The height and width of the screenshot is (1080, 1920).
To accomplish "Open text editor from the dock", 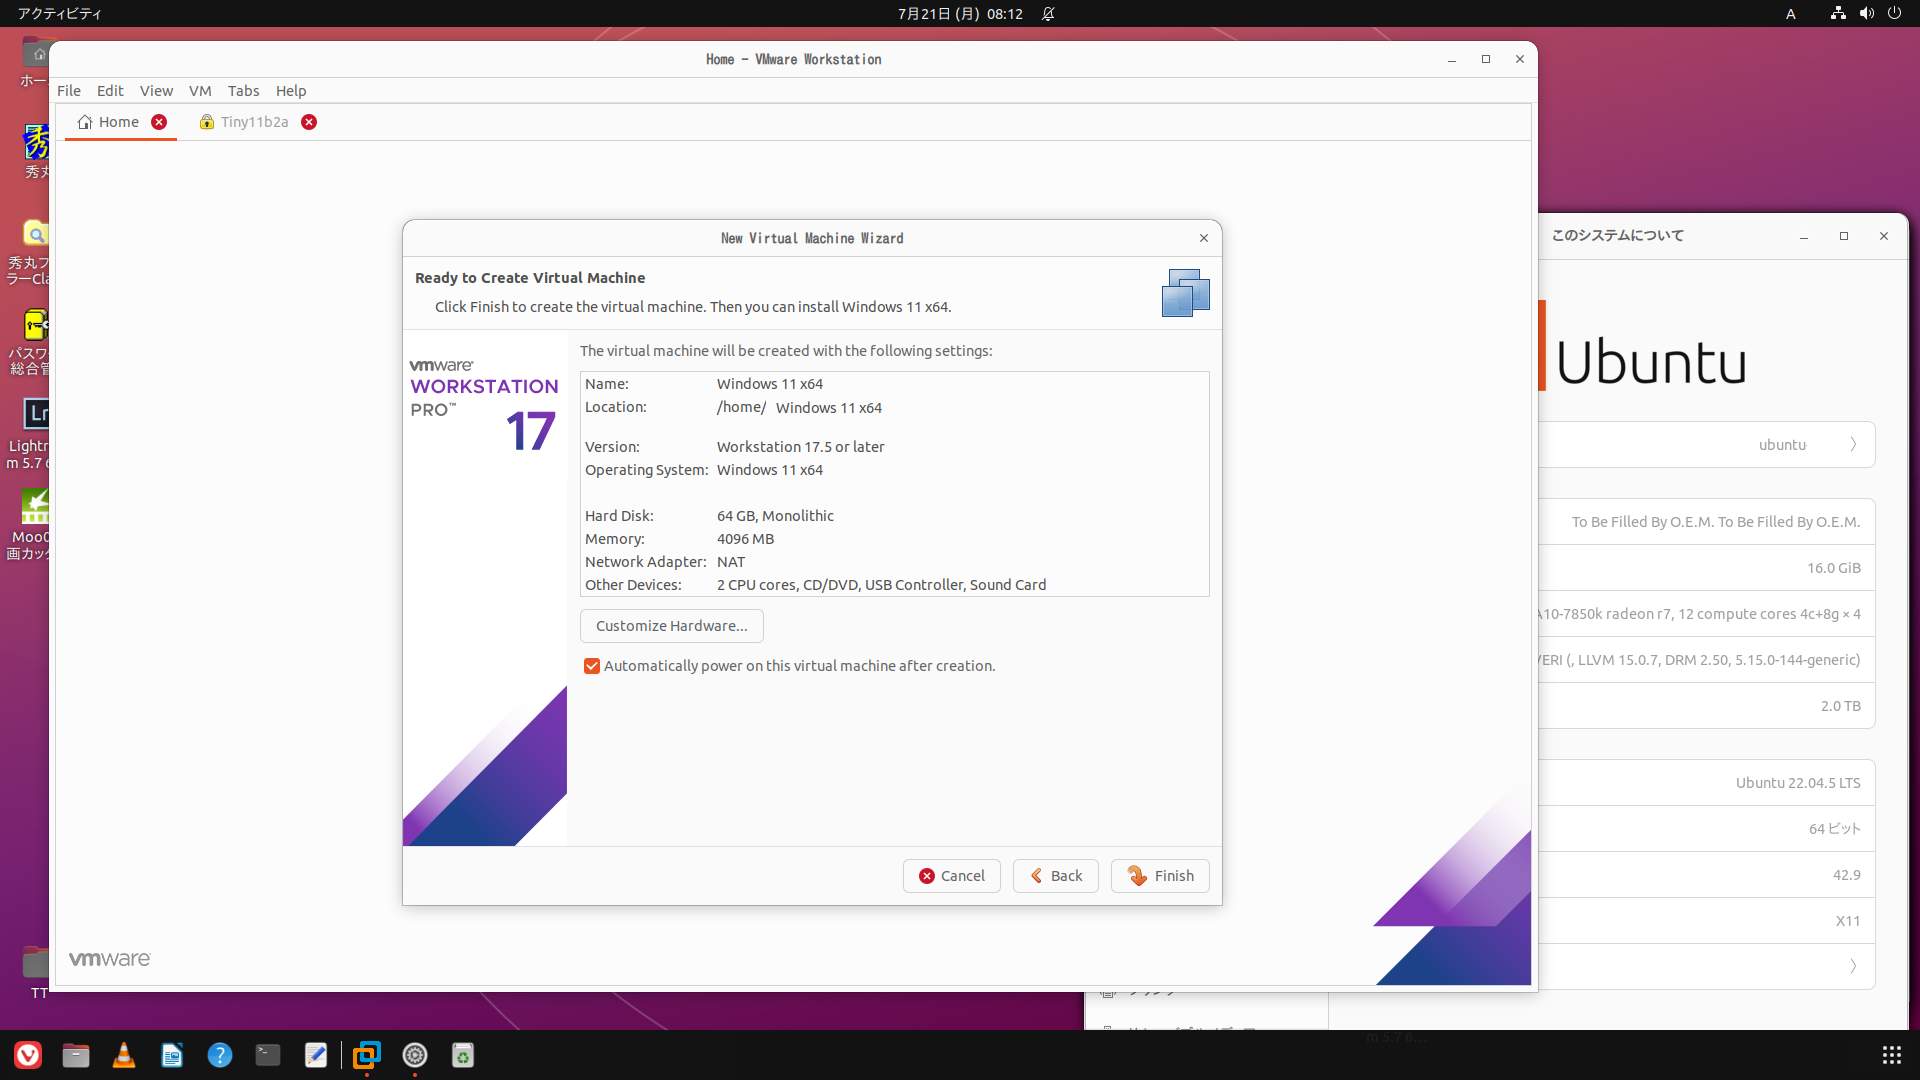I will tap(316, 1055).
